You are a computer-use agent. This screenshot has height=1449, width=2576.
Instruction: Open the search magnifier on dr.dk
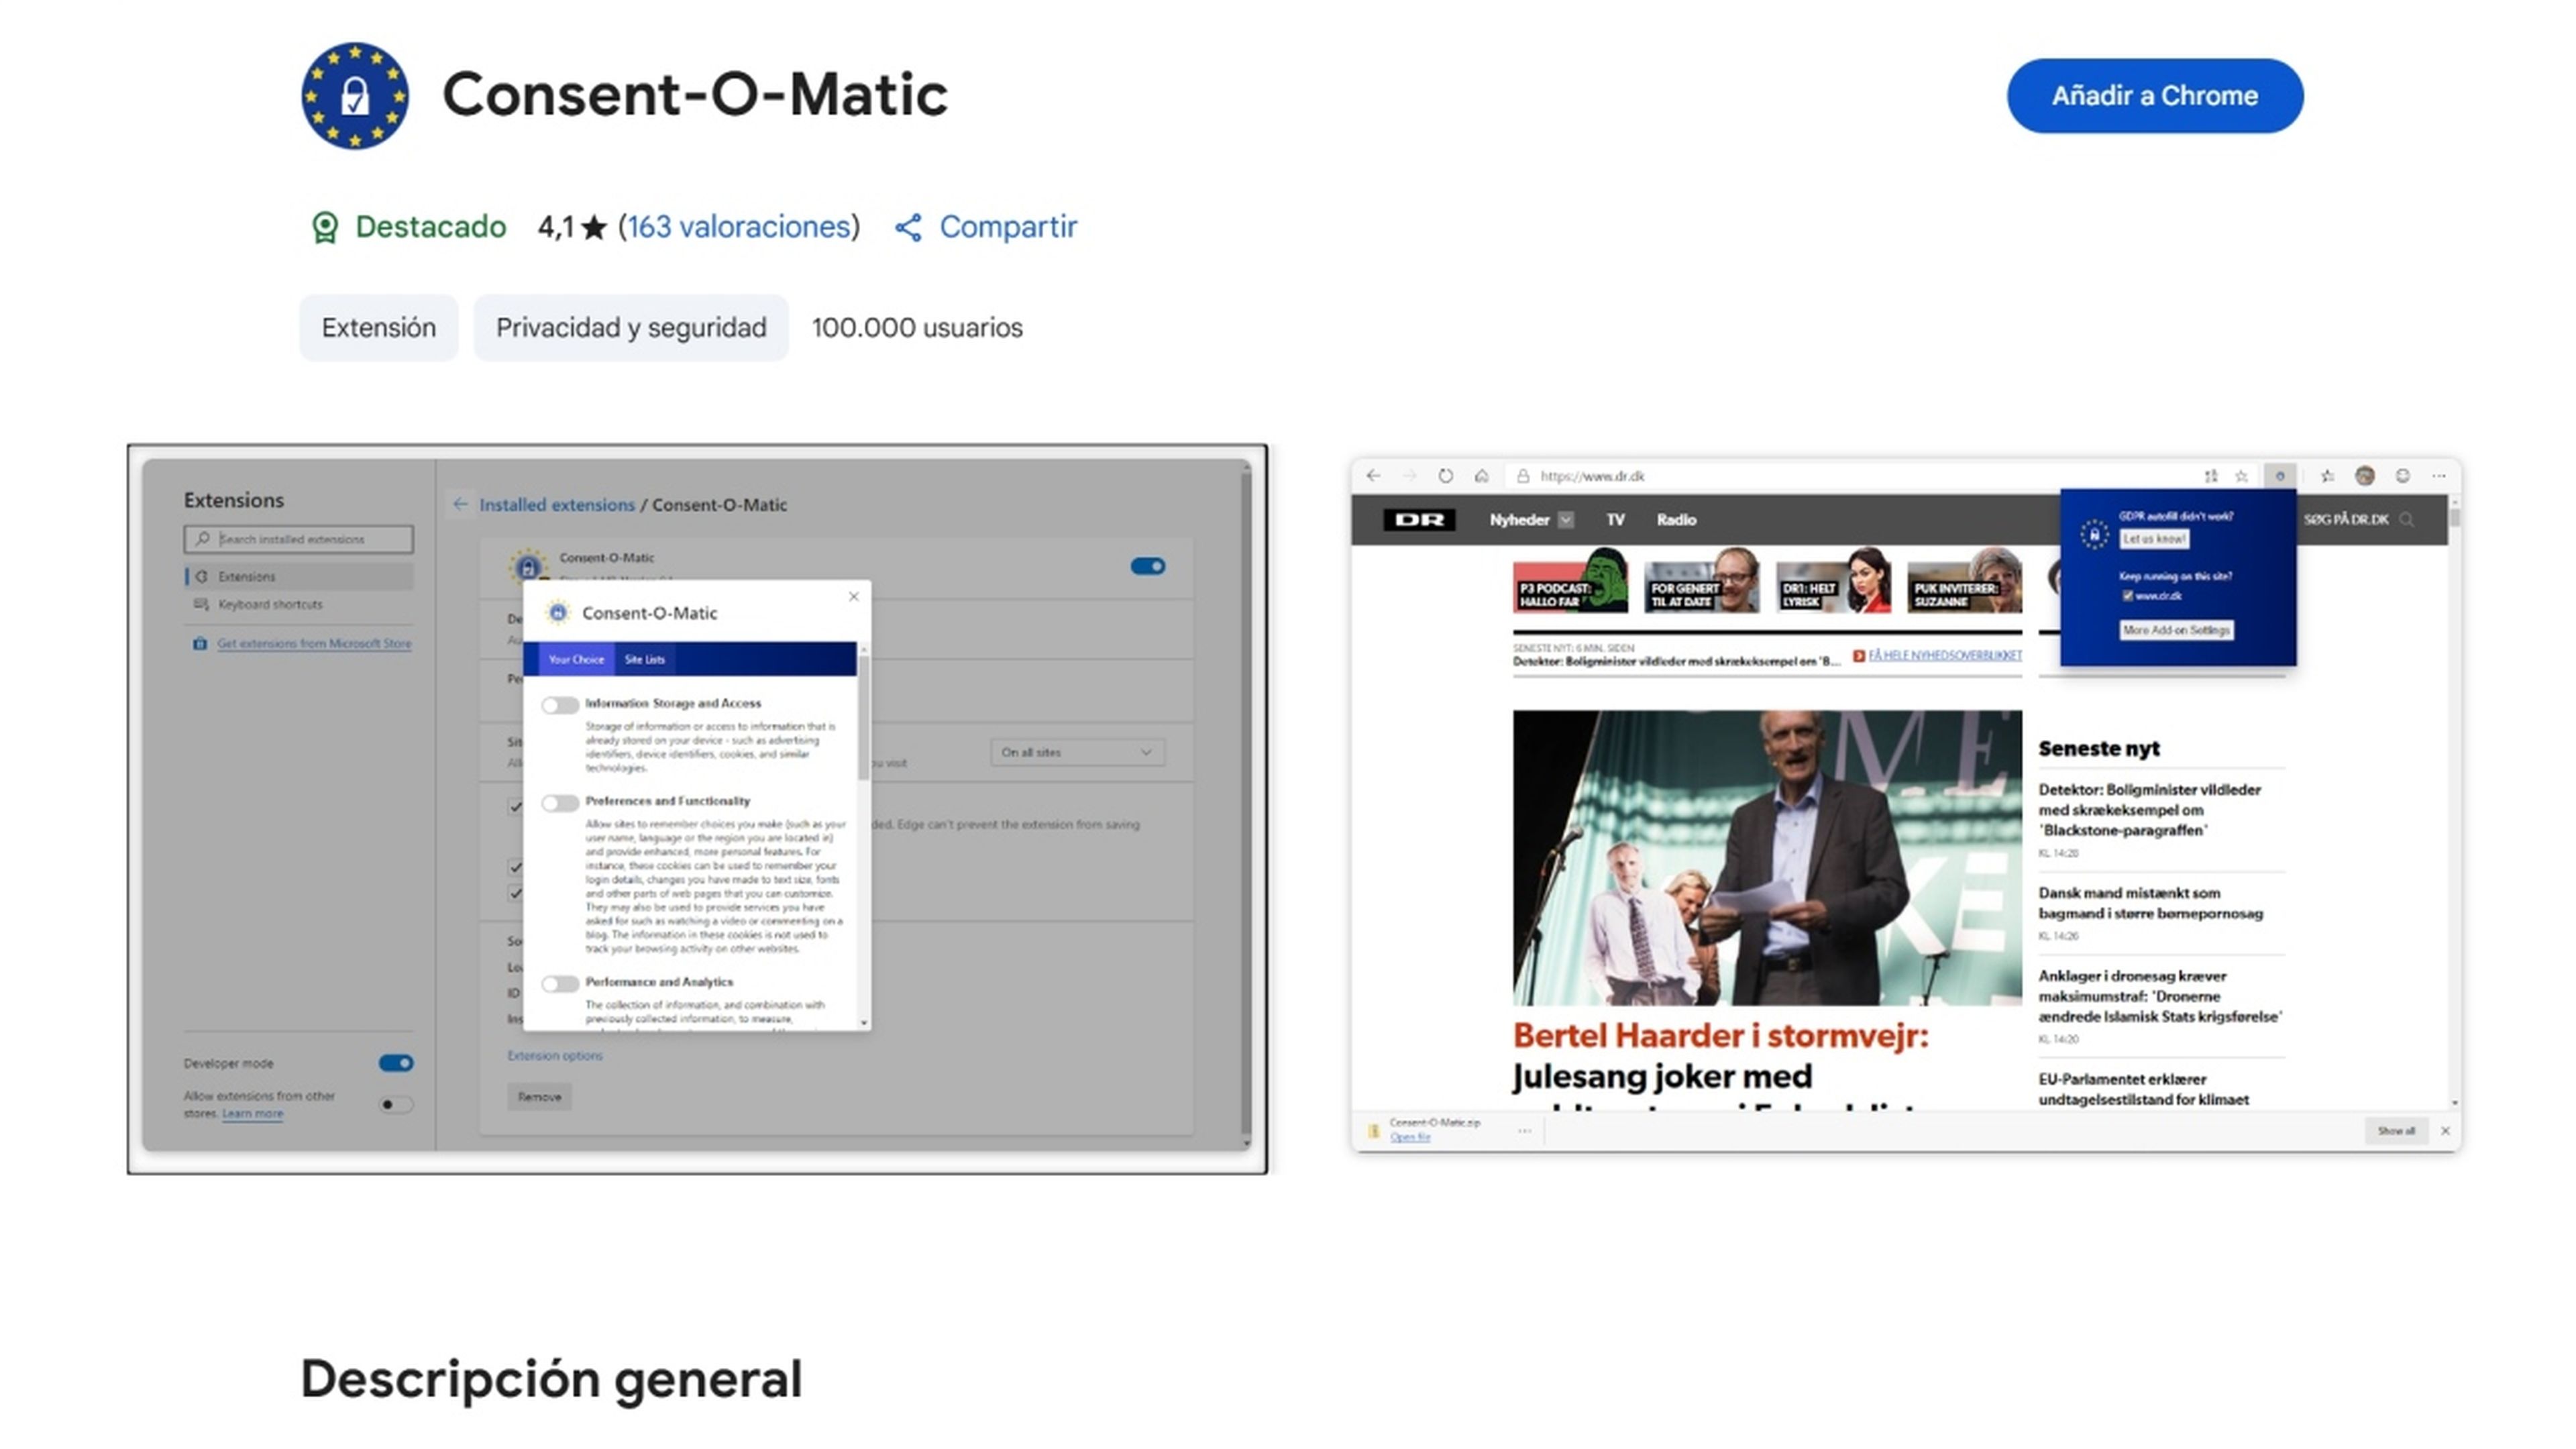tap(2407, 519)
